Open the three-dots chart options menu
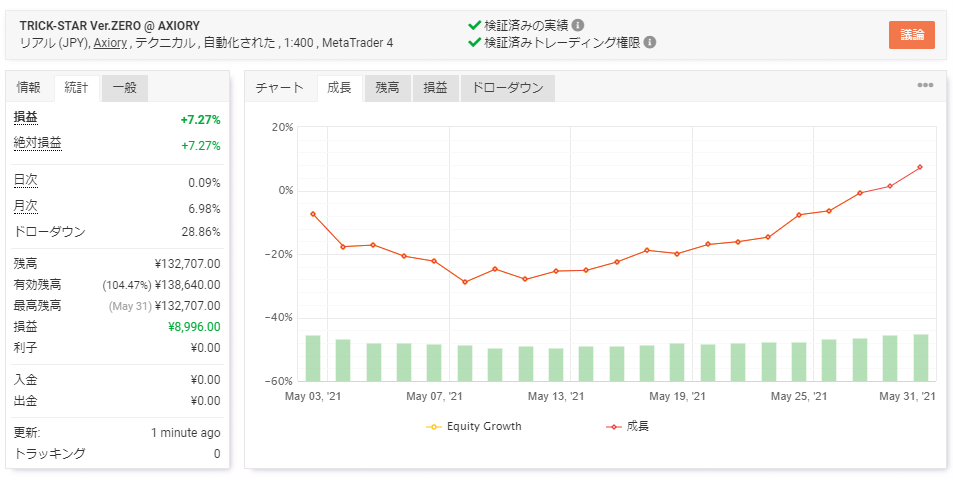 pyautogui.click(x=925, y=85)
